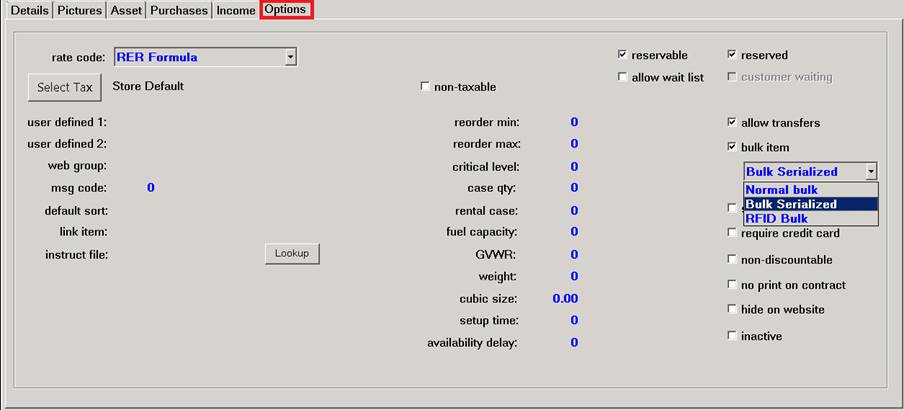Mark the item as inactive
The height and width of the screenshot is (410, 904).
(732, 336)
